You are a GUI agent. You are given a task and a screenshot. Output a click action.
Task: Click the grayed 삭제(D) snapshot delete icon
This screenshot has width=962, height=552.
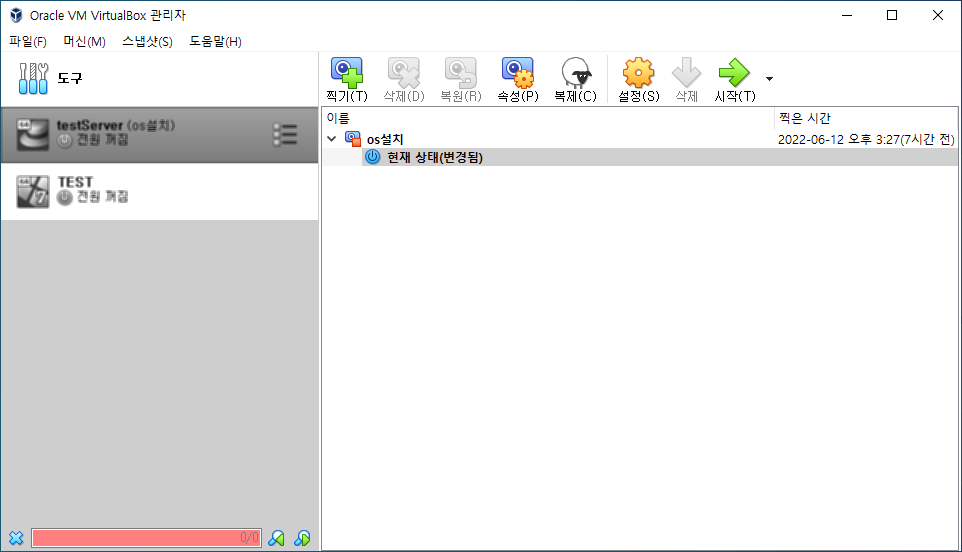pos(404,80)
